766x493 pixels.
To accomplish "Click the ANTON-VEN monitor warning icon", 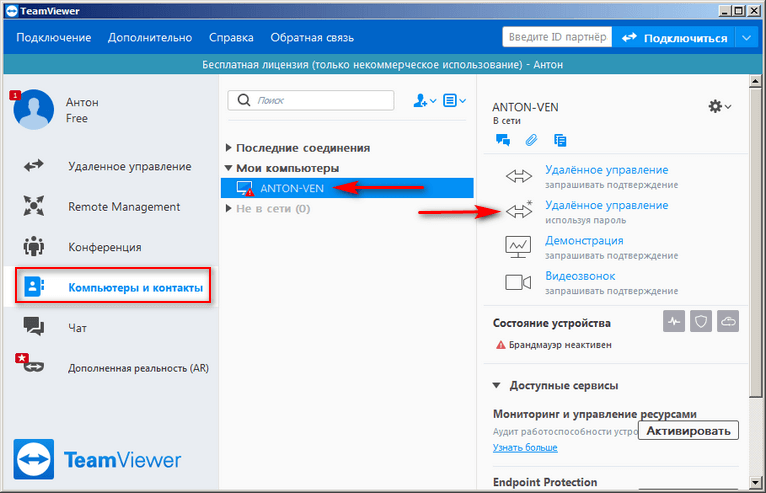I will tap(245, 189).
